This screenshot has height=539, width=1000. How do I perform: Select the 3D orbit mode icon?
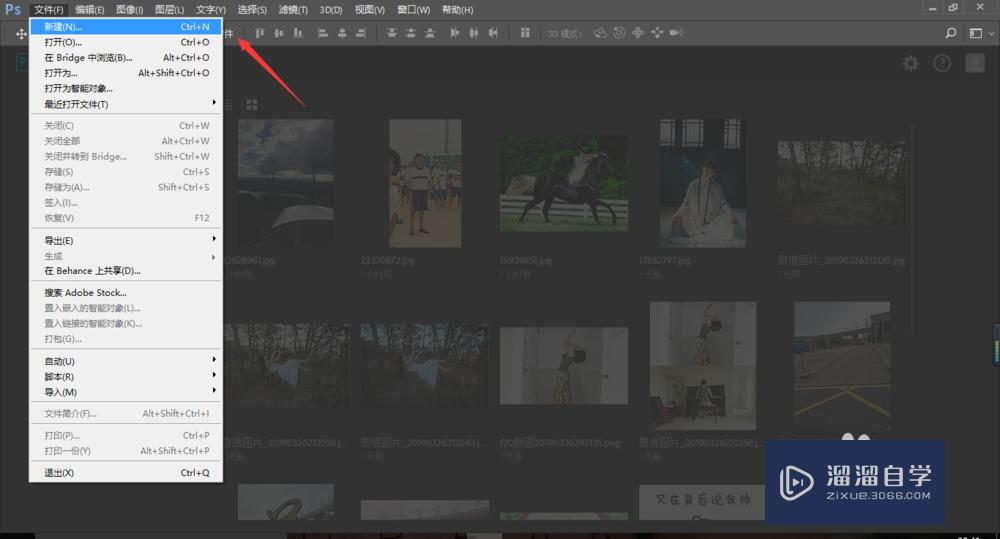pyautogui.click(x=599, y=33)
